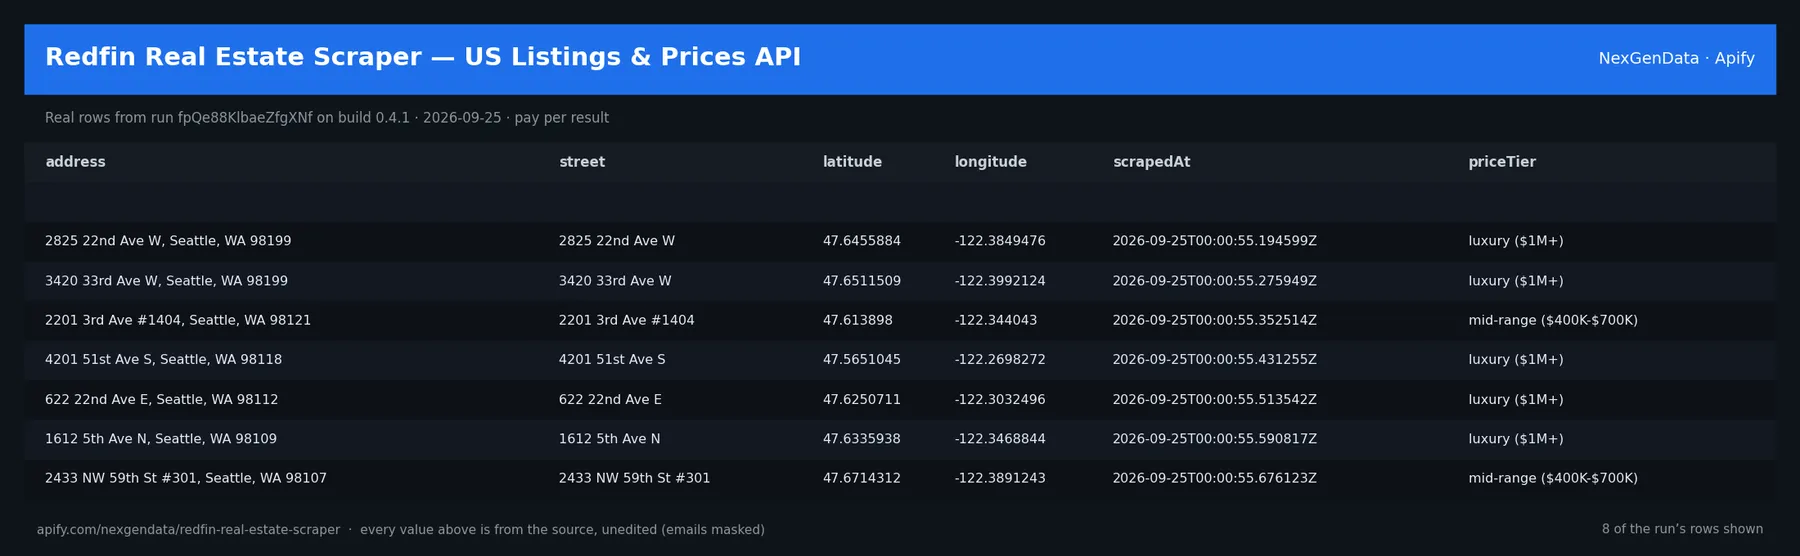Click address 4201 51st Ave S, Seattle, WA 98118
Screen dimensions: 1800x556
pyautogui.click(x=163, y=359)
